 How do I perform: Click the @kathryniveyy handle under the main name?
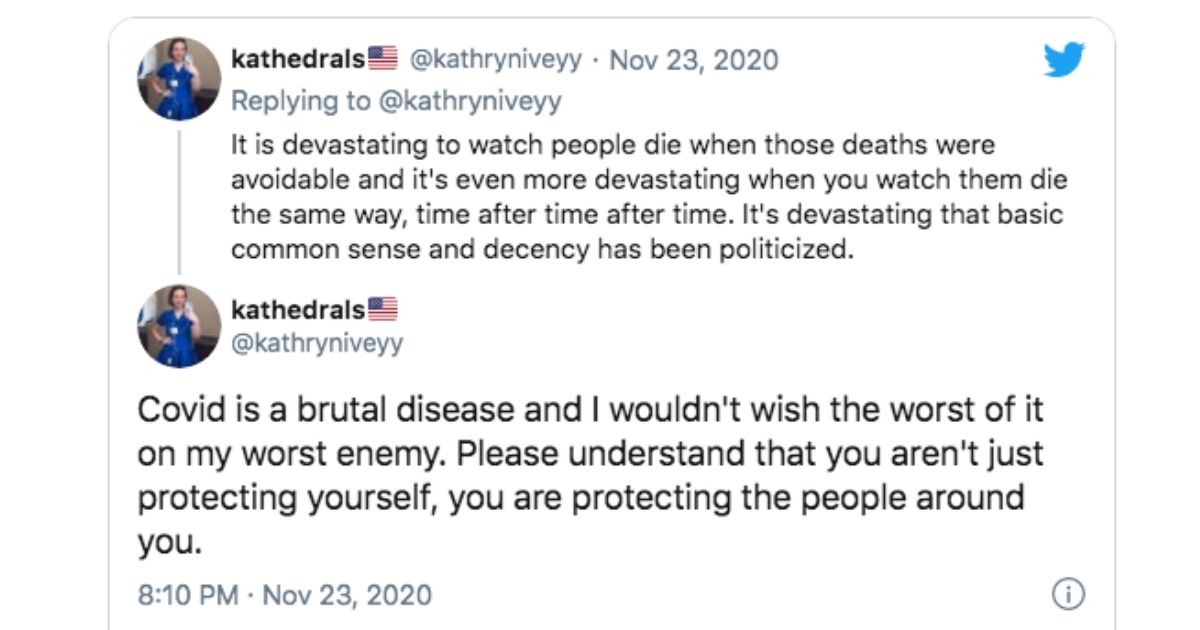click(x=317, y=344)
